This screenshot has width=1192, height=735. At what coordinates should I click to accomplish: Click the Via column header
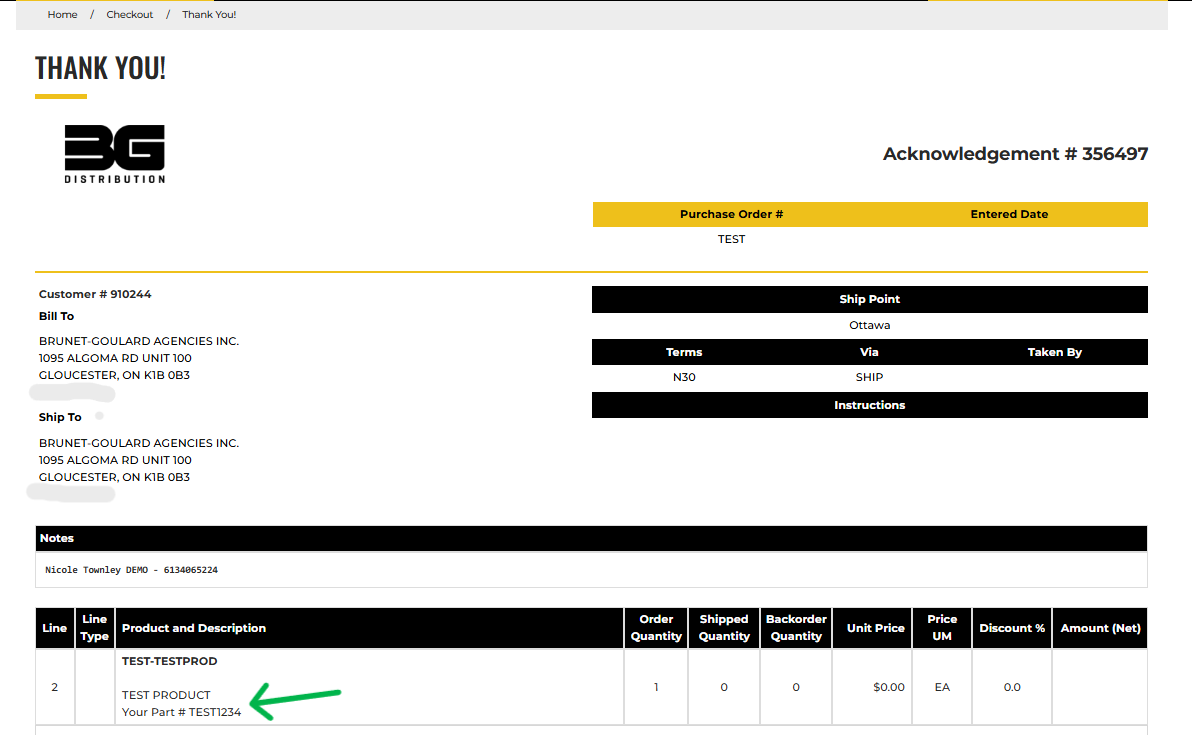[869, 352]
